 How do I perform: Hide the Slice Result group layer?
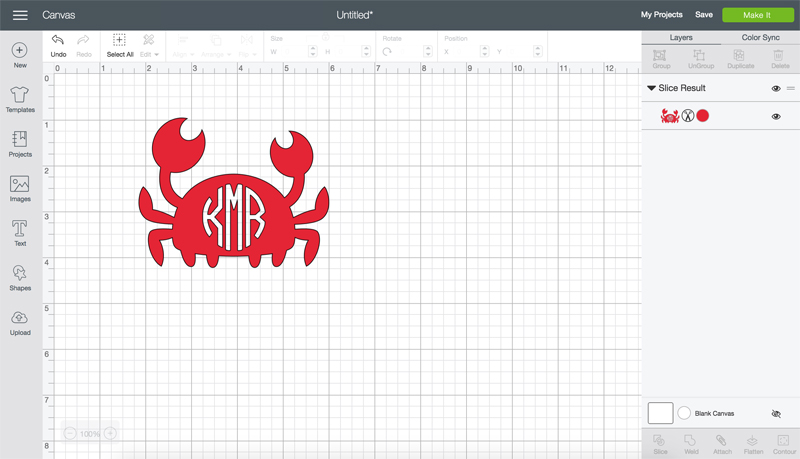pyautogui.click(x=776, y=88)
